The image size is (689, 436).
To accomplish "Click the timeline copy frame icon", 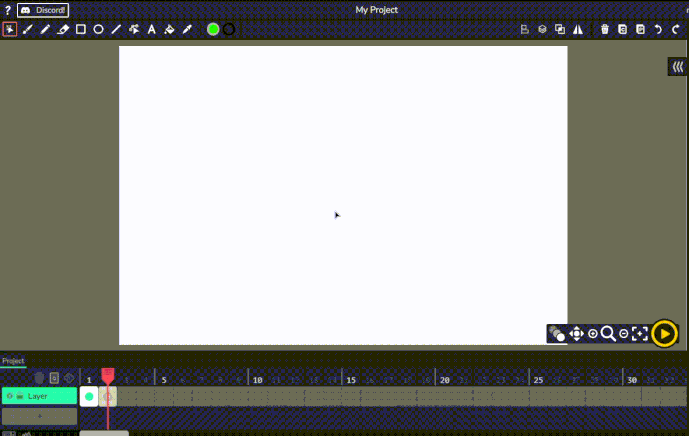I will 54,378.
